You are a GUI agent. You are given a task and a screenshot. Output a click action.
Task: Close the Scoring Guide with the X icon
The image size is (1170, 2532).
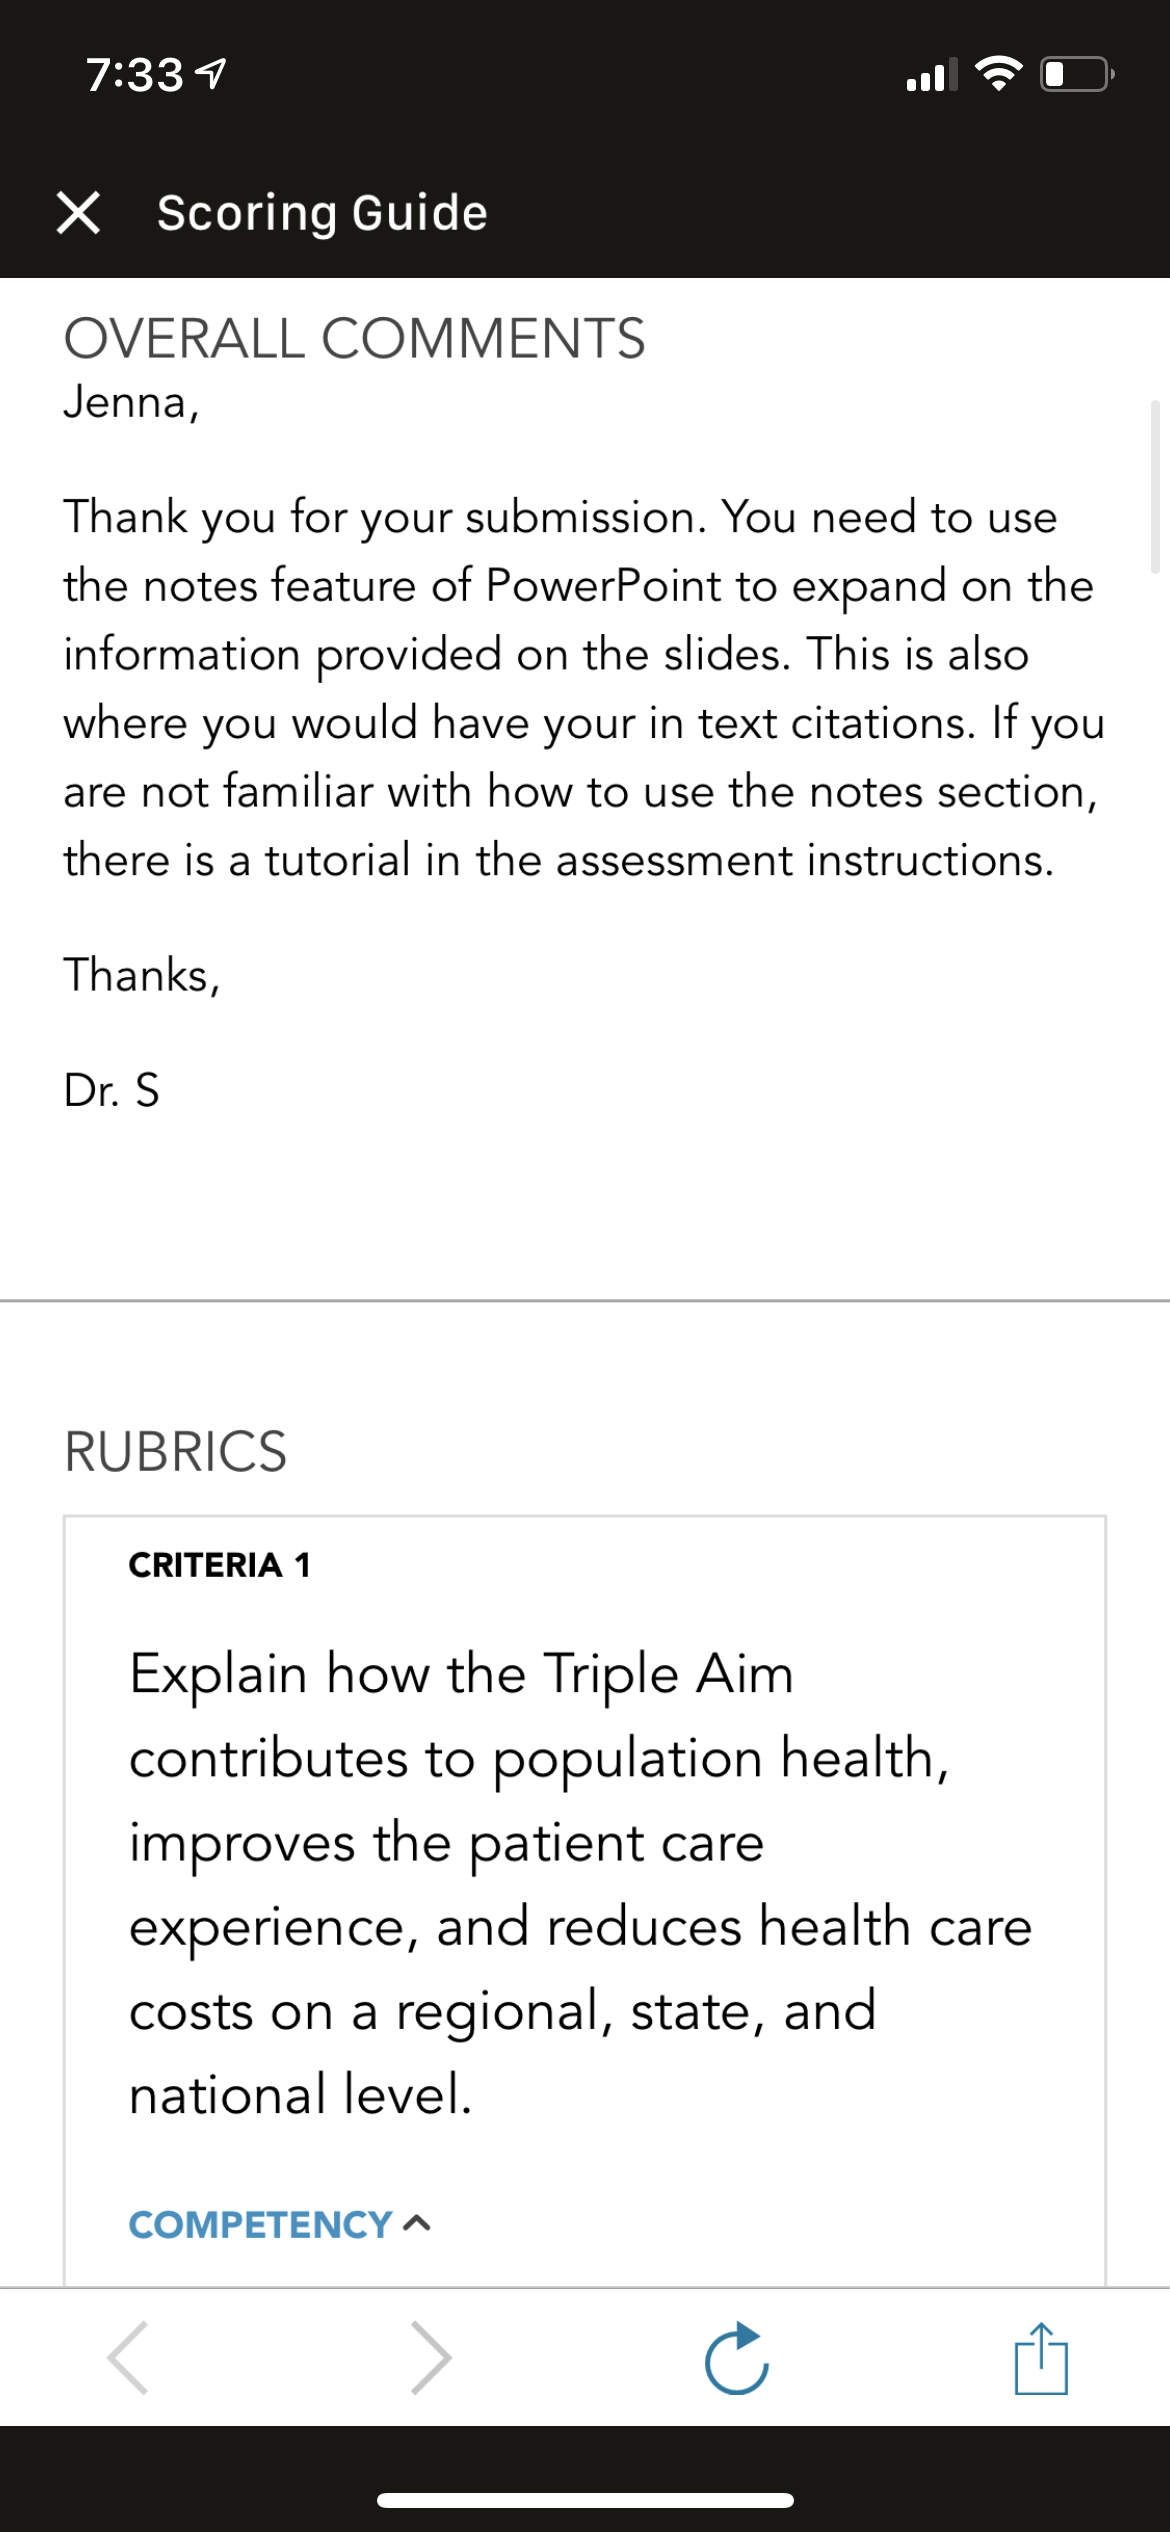pyautogui.click(x=78, y=213)
